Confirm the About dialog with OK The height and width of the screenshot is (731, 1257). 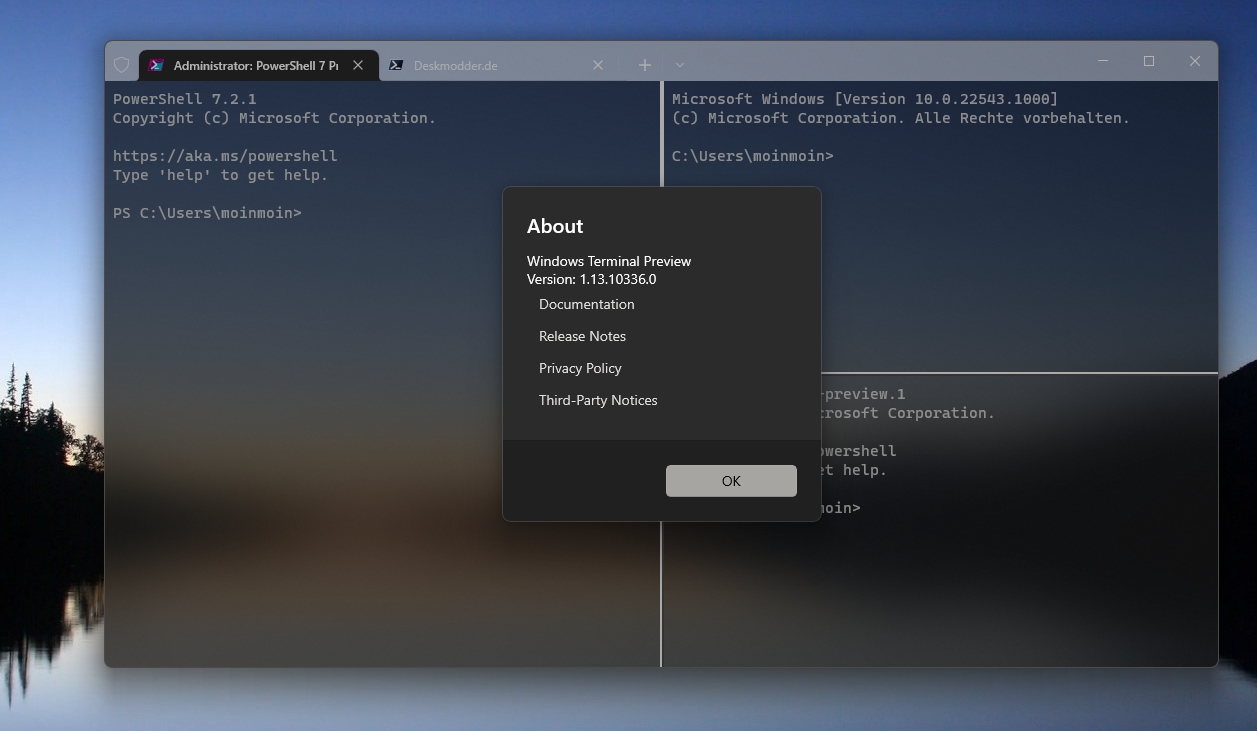point(731,481)
